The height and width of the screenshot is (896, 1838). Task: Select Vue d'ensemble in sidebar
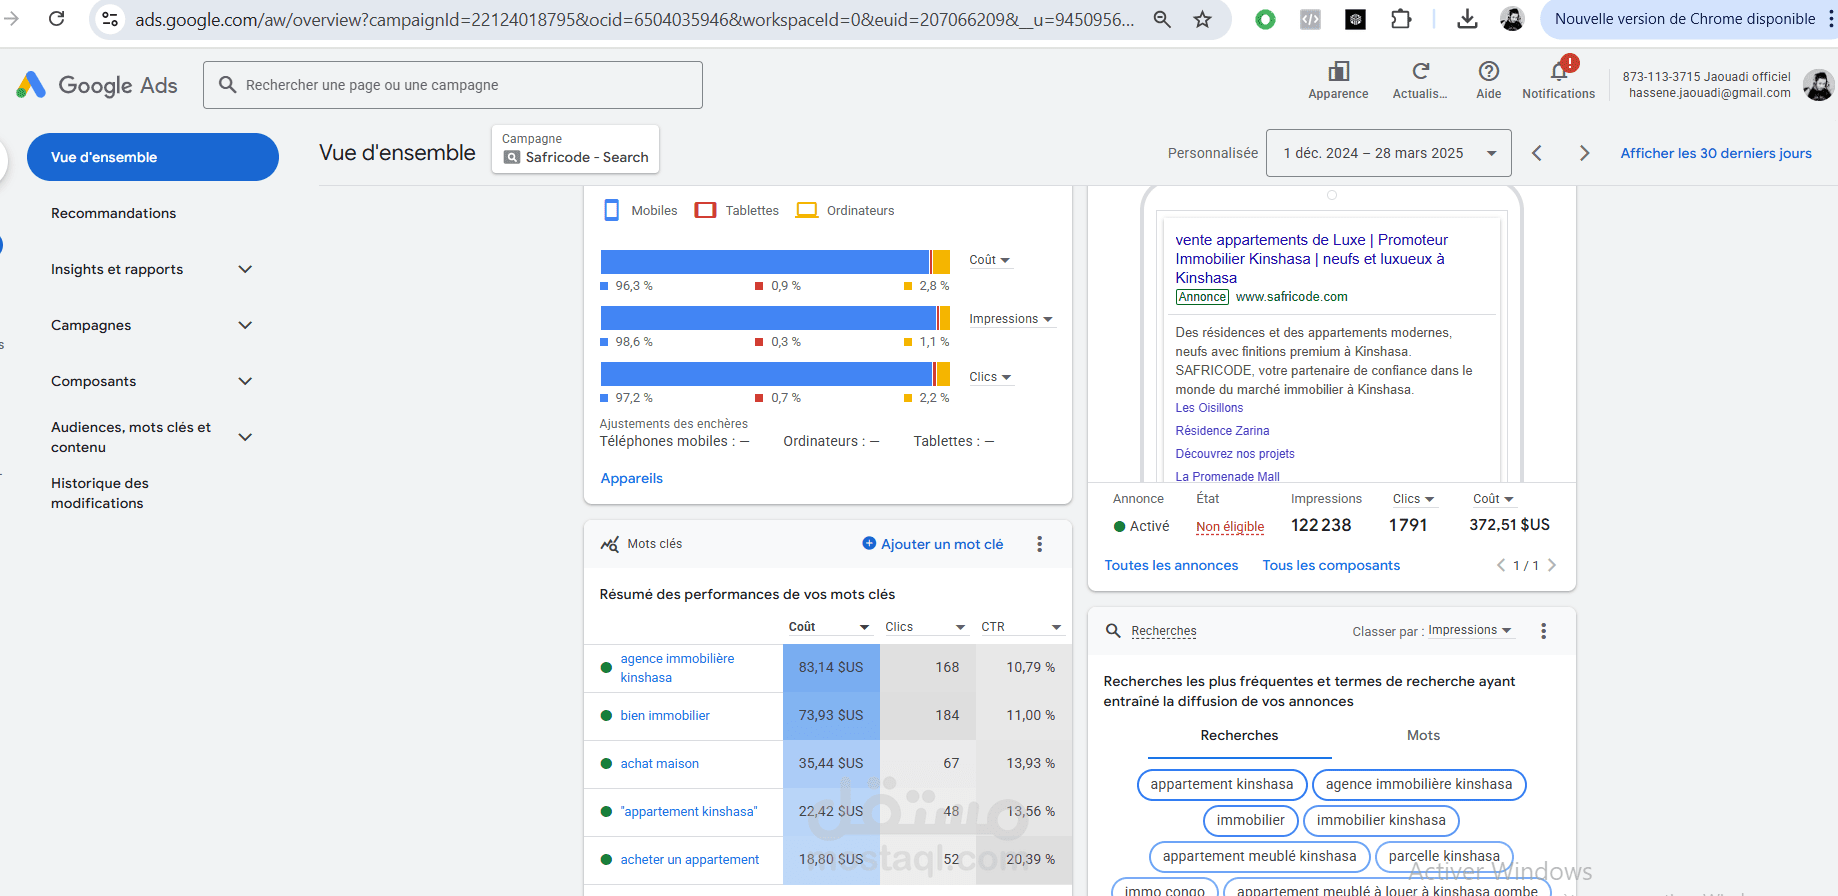(153, 157)
